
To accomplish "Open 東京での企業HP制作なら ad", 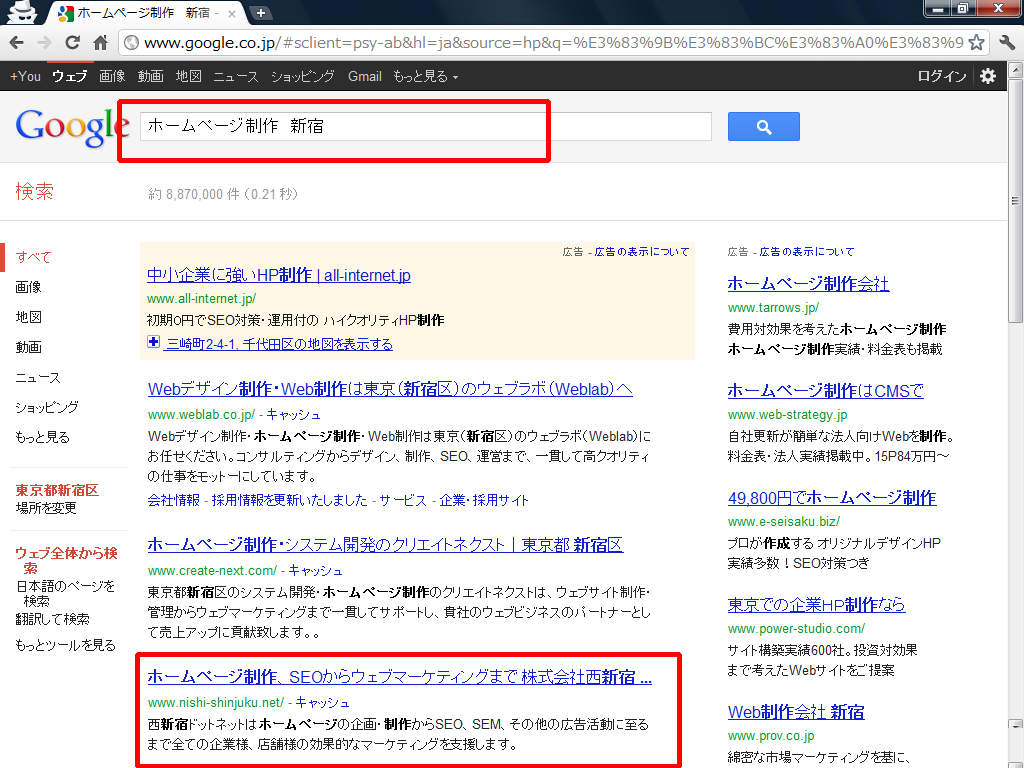I will [816, 605].
